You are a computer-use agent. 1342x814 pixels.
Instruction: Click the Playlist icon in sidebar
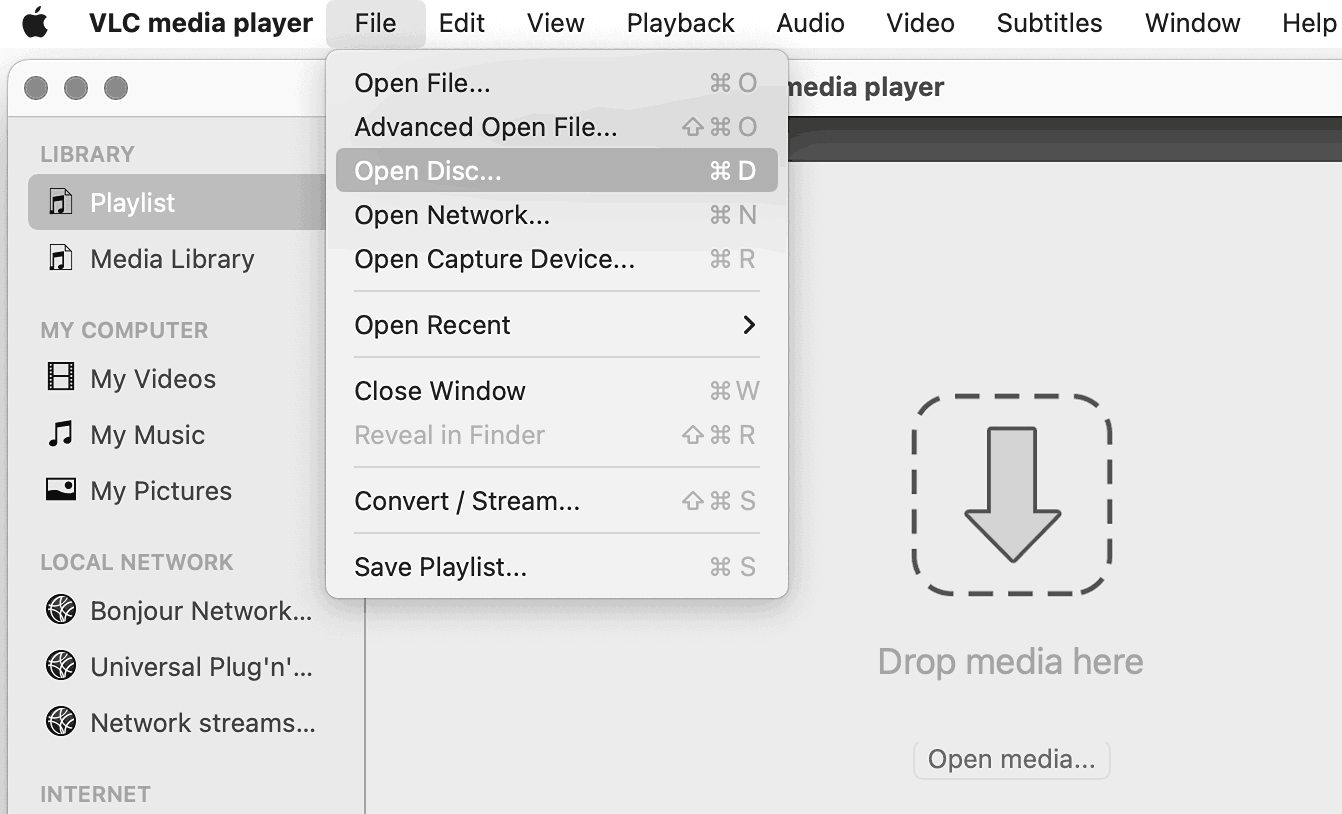point(61,203)
